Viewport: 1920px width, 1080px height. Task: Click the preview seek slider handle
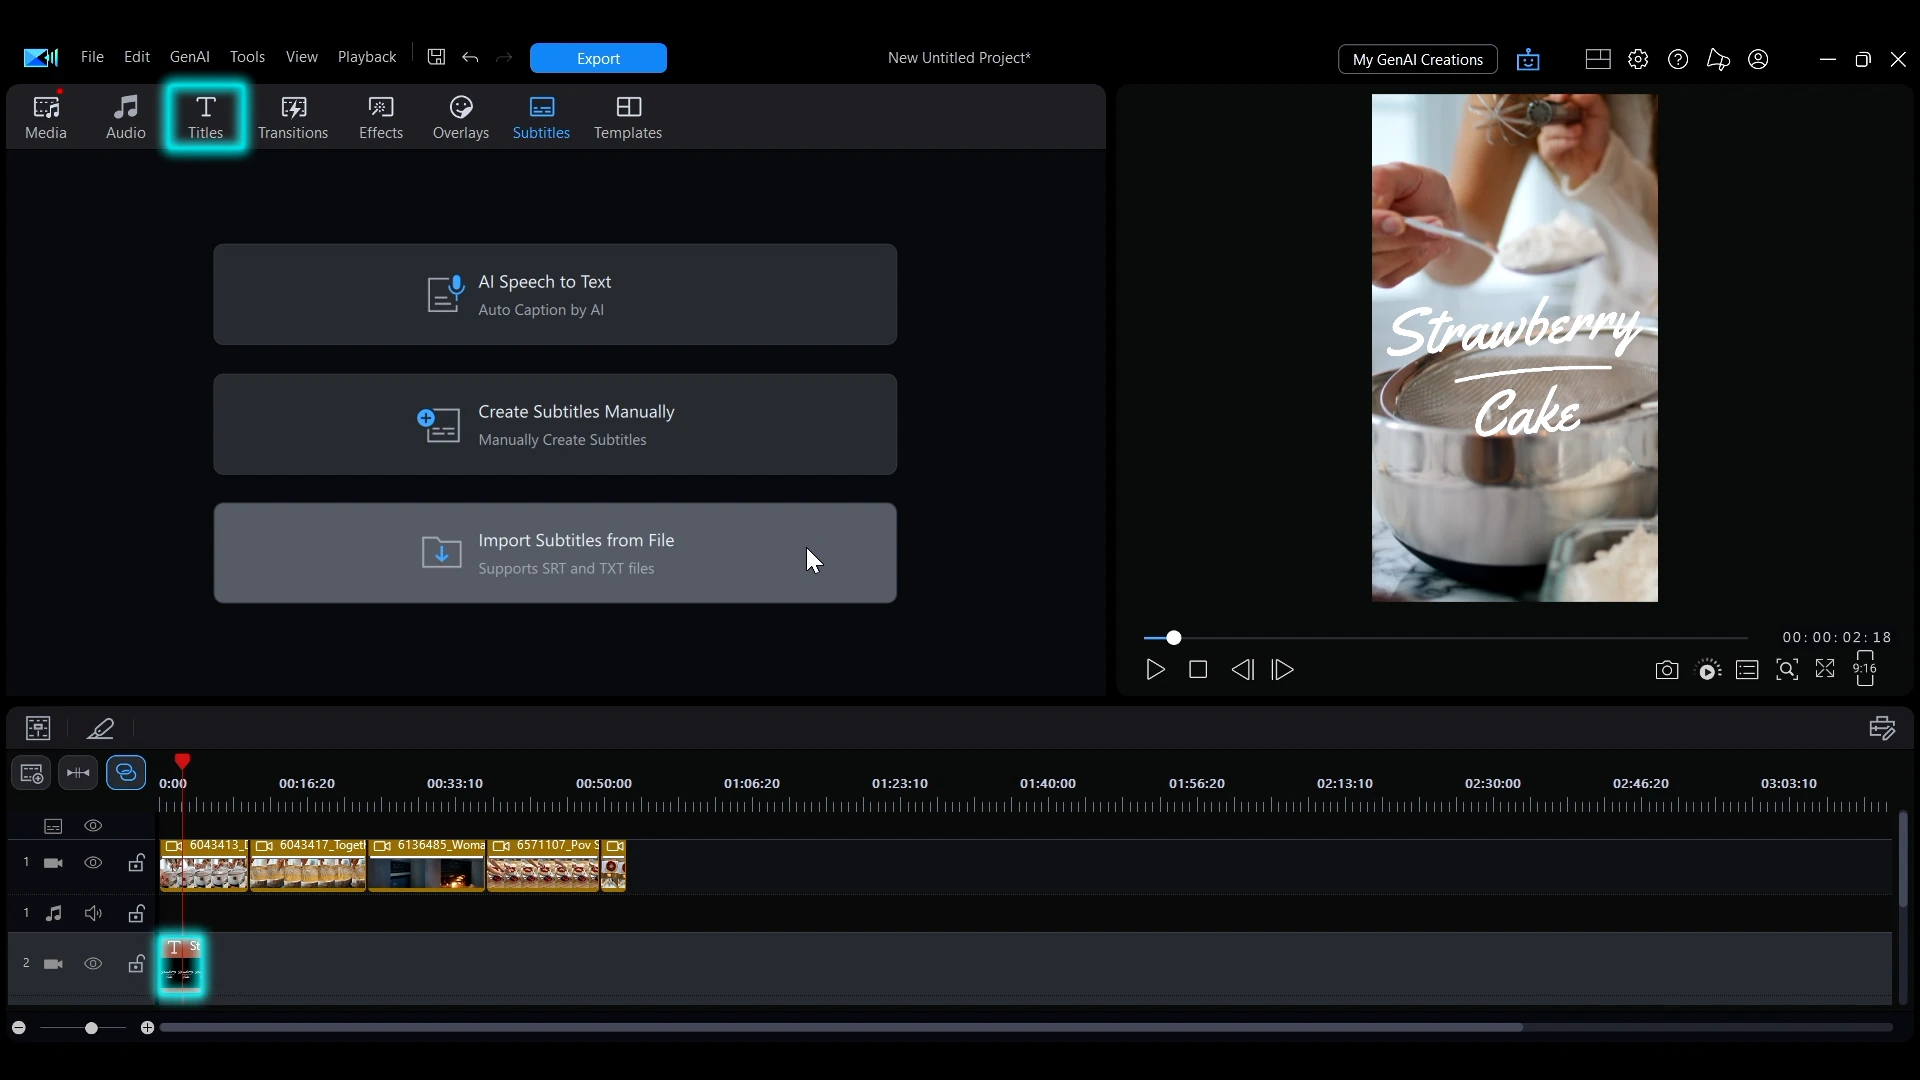1174,637
